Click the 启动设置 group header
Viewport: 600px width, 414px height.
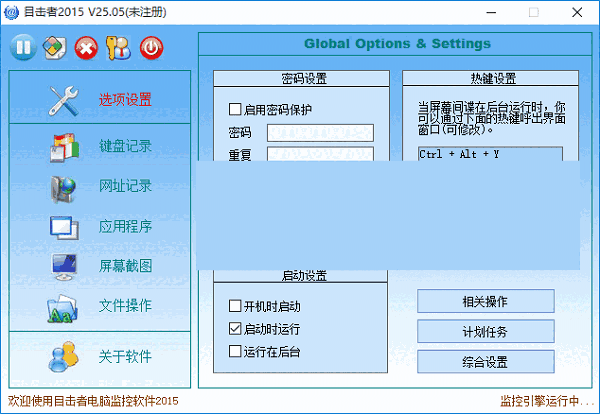pos(301,276)
